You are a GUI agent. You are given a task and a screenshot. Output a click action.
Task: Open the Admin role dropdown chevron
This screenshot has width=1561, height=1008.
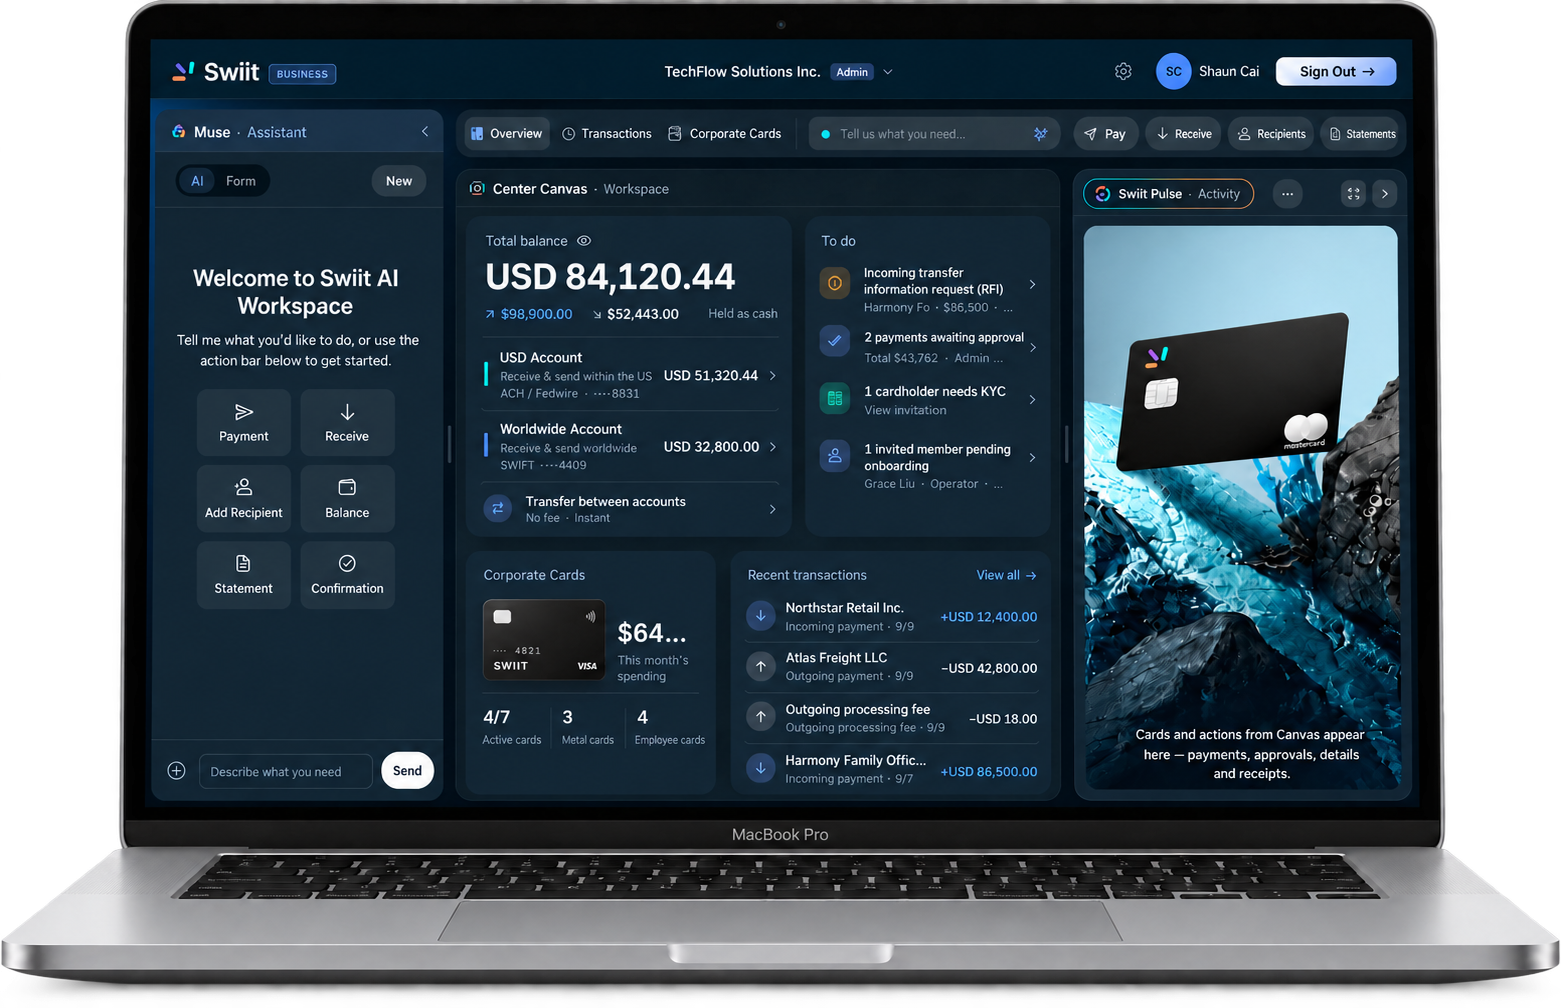[x=888, y=72]
